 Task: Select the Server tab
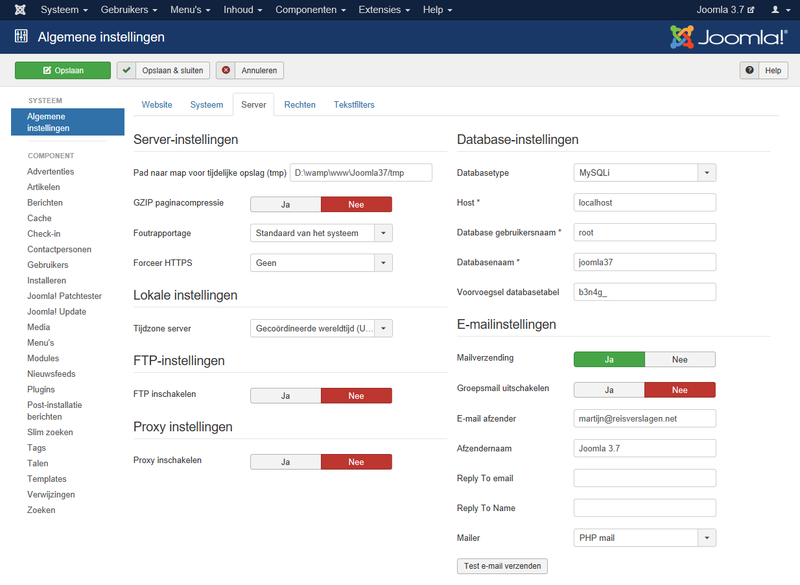(254, 105)
